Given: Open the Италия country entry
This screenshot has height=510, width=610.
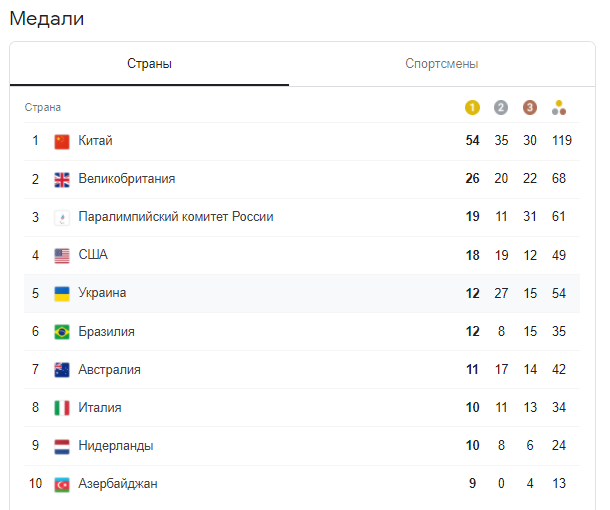Looking at the screenshot, I should coord(100,408).
